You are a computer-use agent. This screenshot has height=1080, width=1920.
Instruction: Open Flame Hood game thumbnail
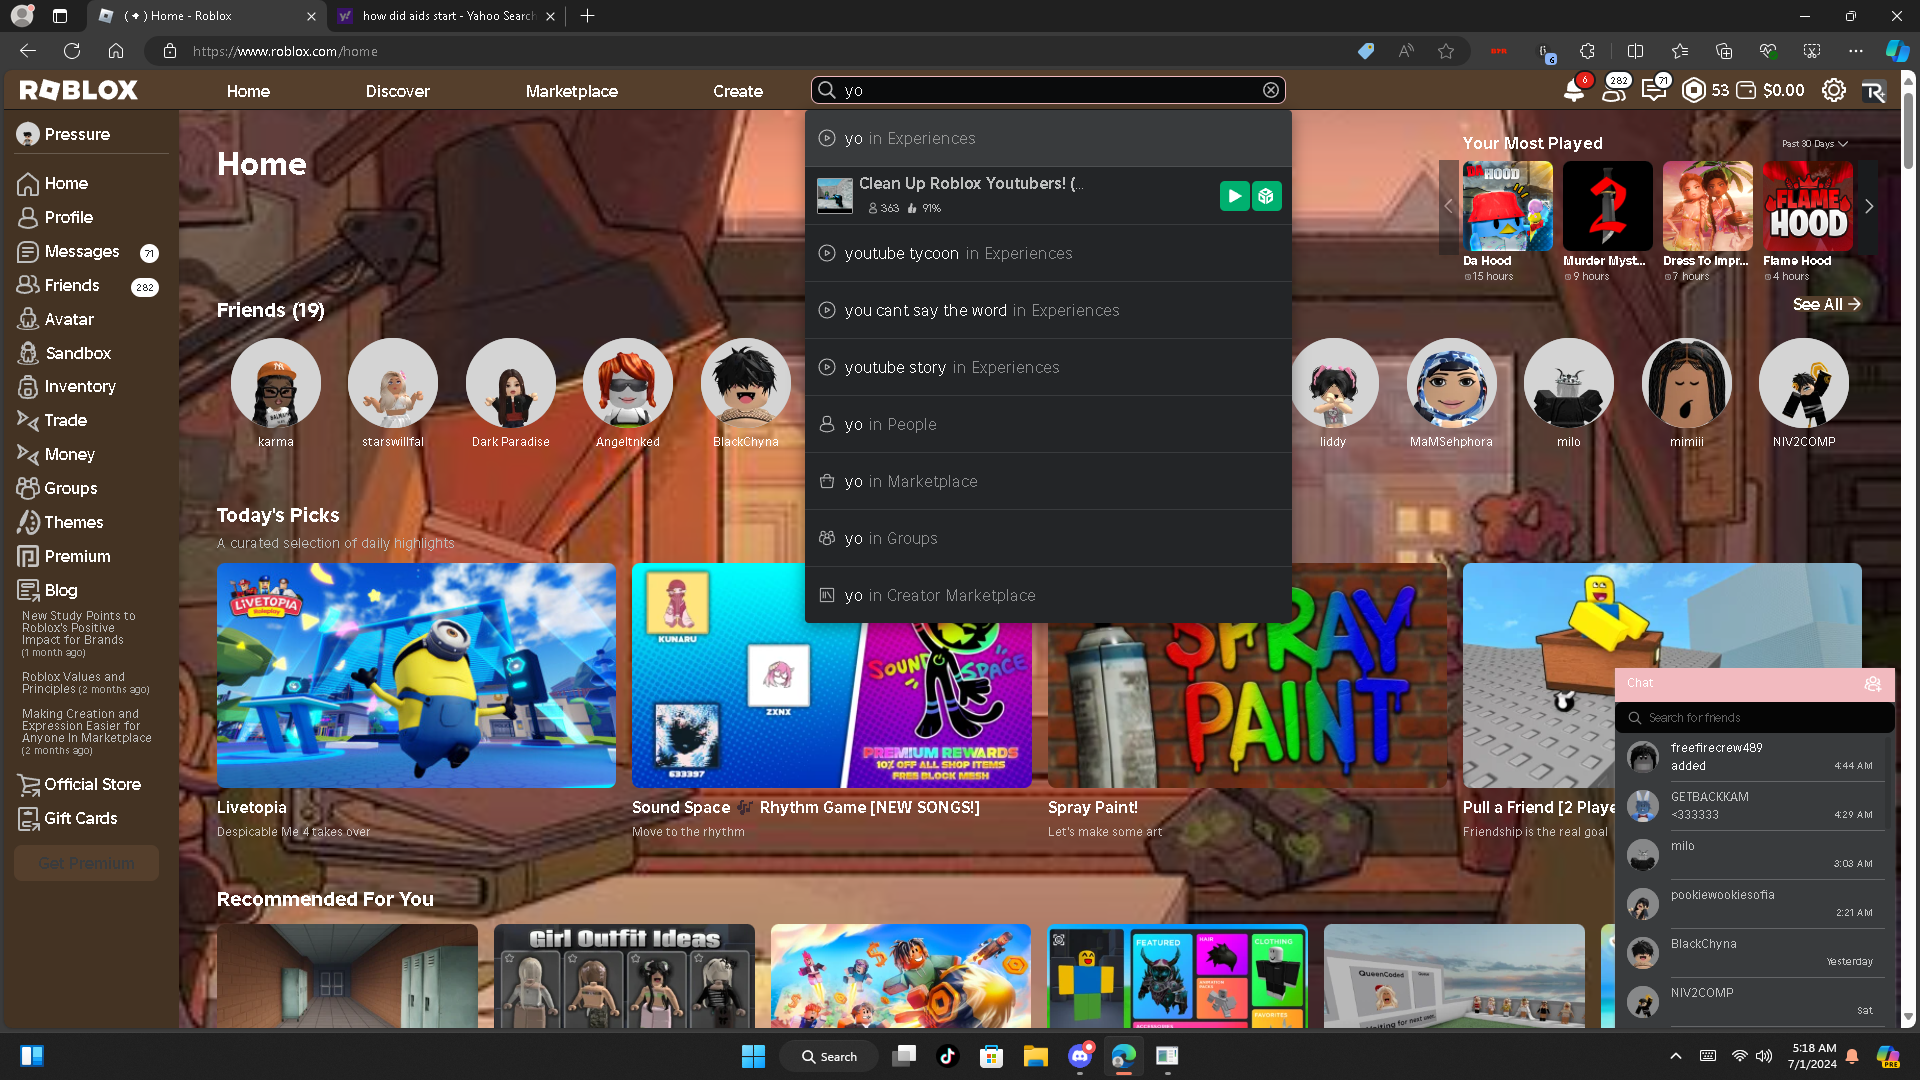pos(1807,206)
